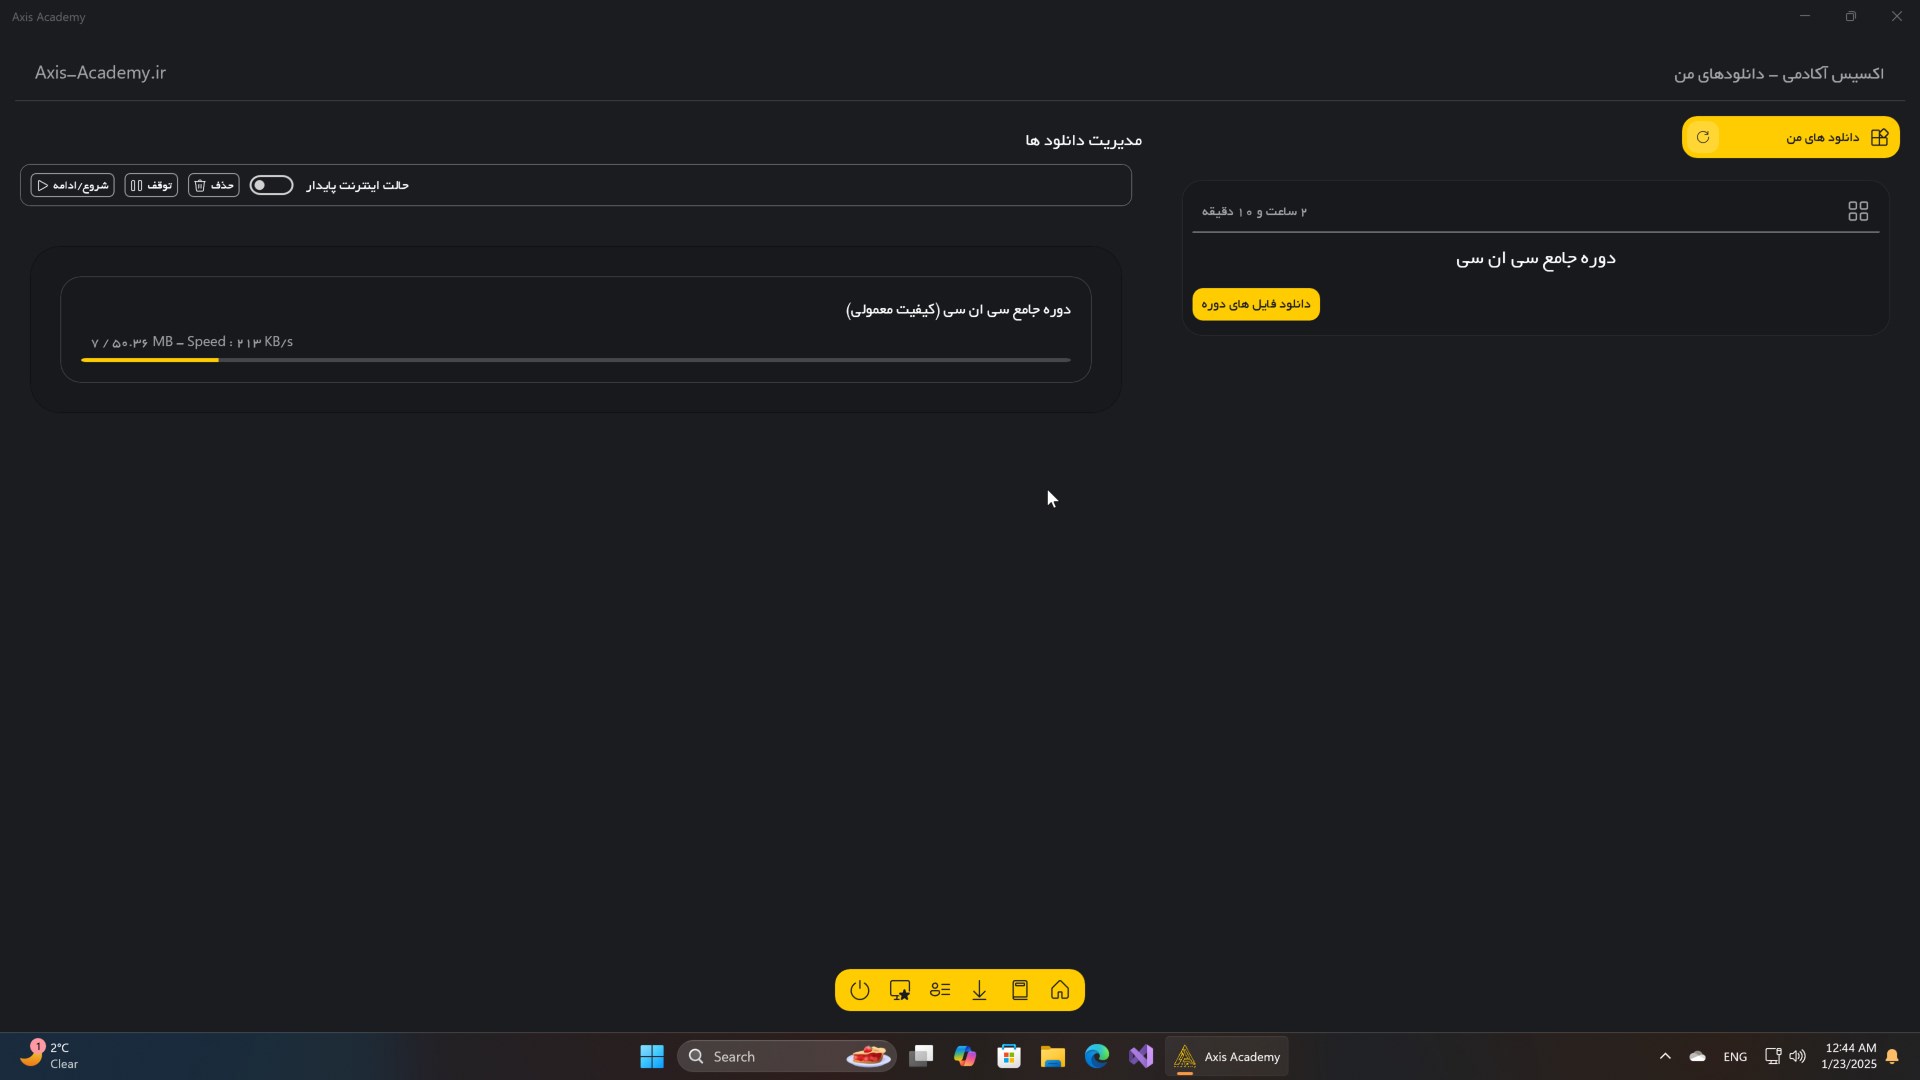
Task: Click the download arrow icon in dock
Action: click(980, 990)
